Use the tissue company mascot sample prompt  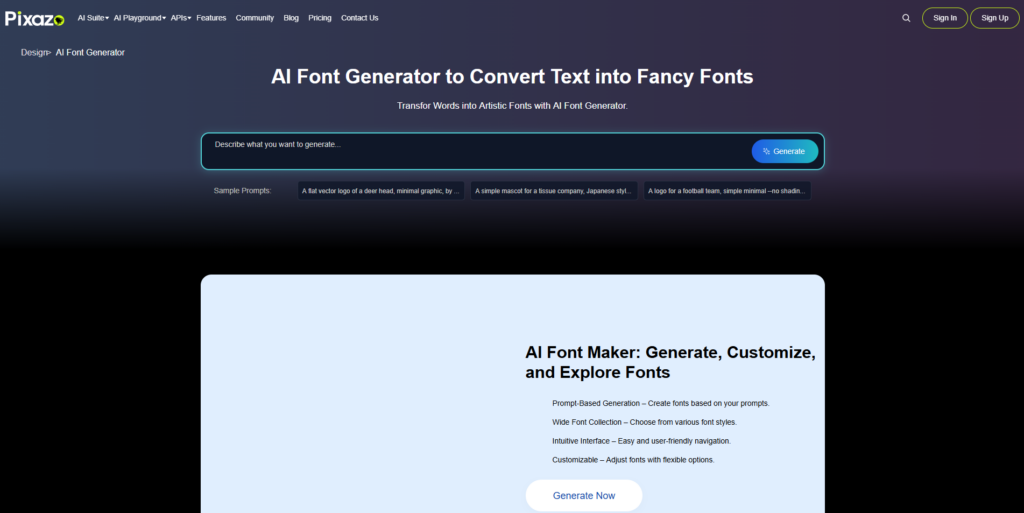[x=554, y=191]
